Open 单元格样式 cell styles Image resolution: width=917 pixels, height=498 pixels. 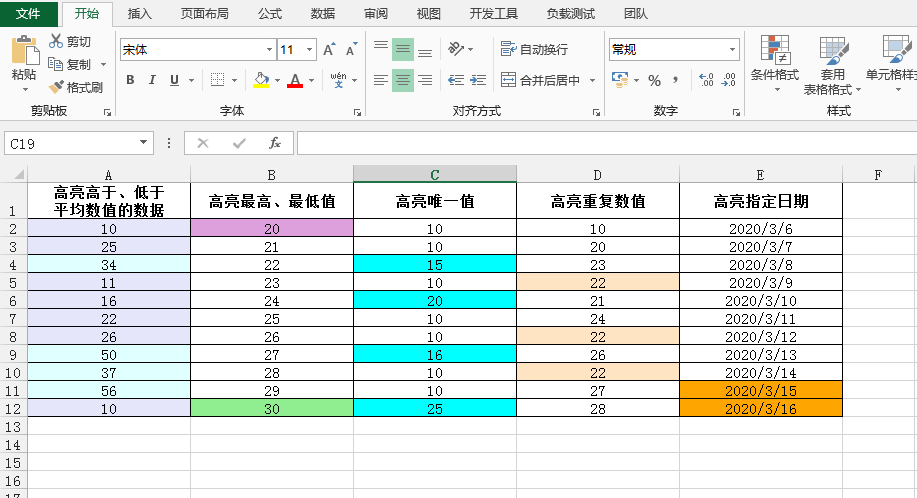(891, 63)
